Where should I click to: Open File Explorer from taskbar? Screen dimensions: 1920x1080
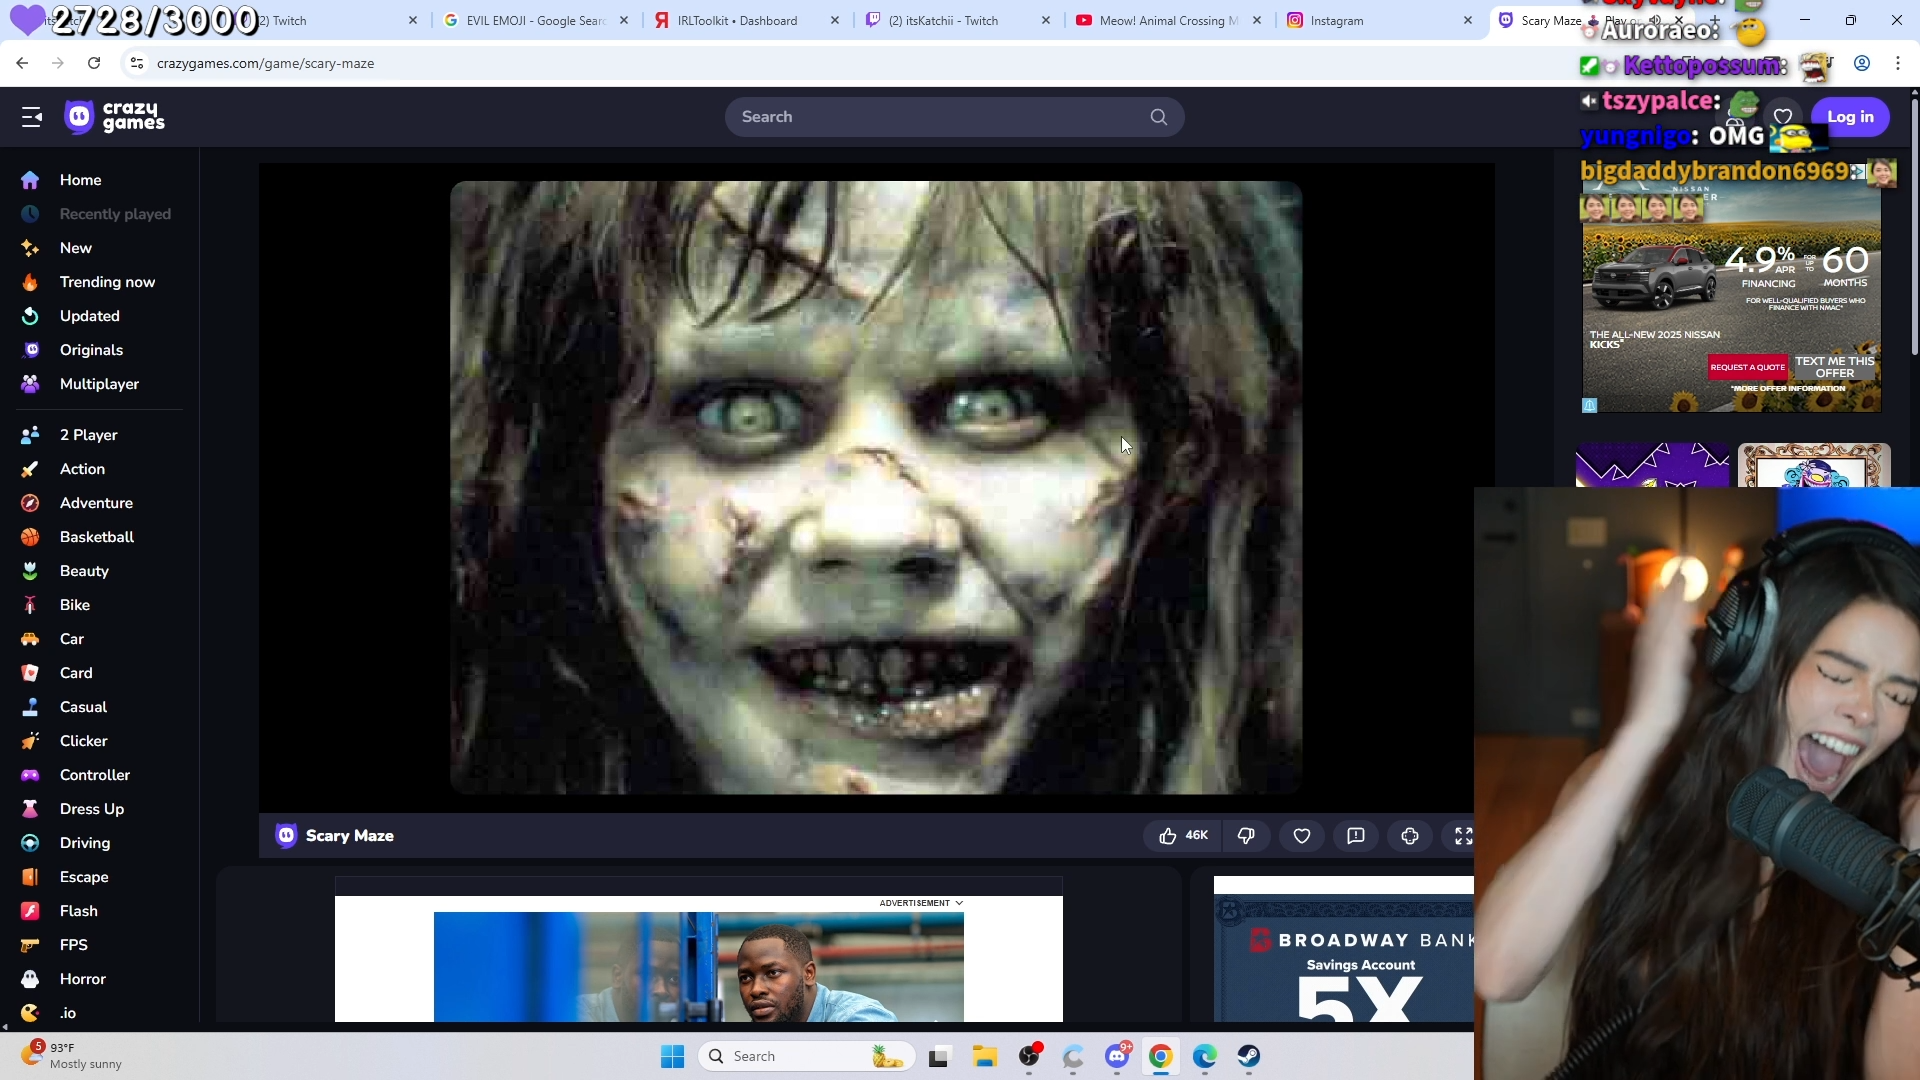pos(984,1056)
